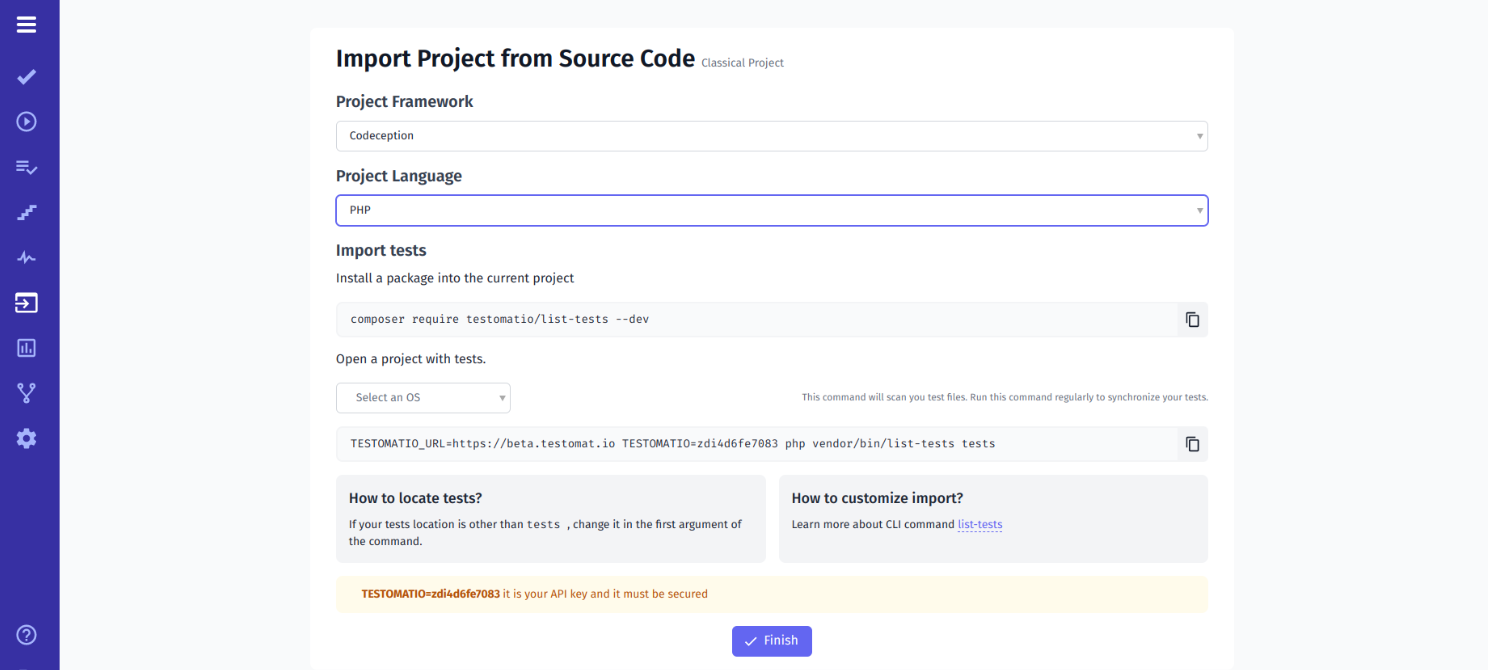Select the branches icon in the sidebar
Screen dimensions: 1488x670
pos(26,392)
